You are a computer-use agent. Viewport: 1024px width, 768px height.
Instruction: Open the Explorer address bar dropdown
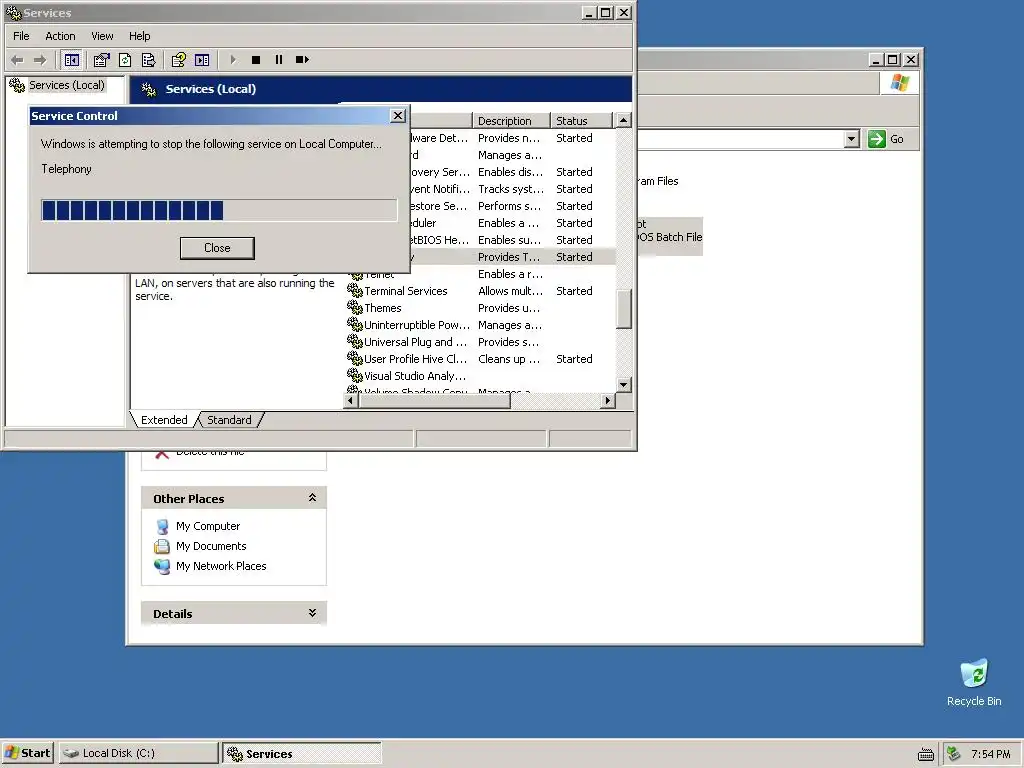(851, 139)
